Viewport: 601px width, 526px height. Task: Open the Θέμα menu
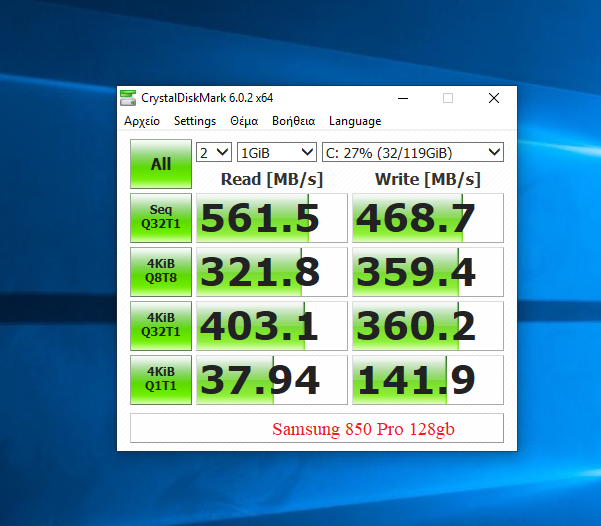[x=244, y=121]
